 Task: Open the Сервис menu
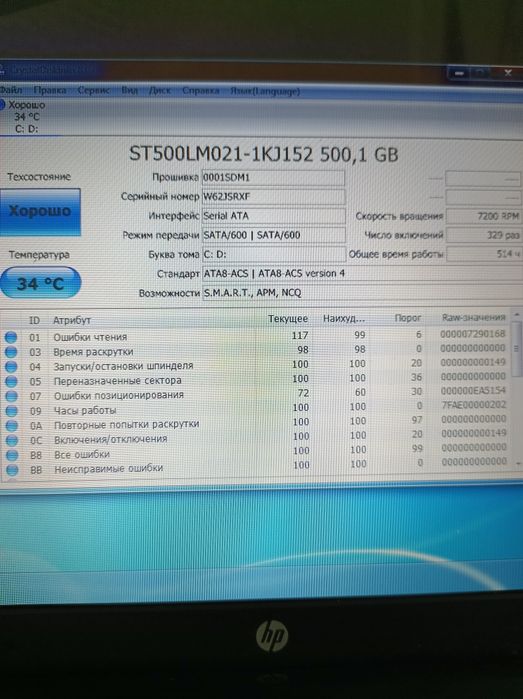coord(94,90)
